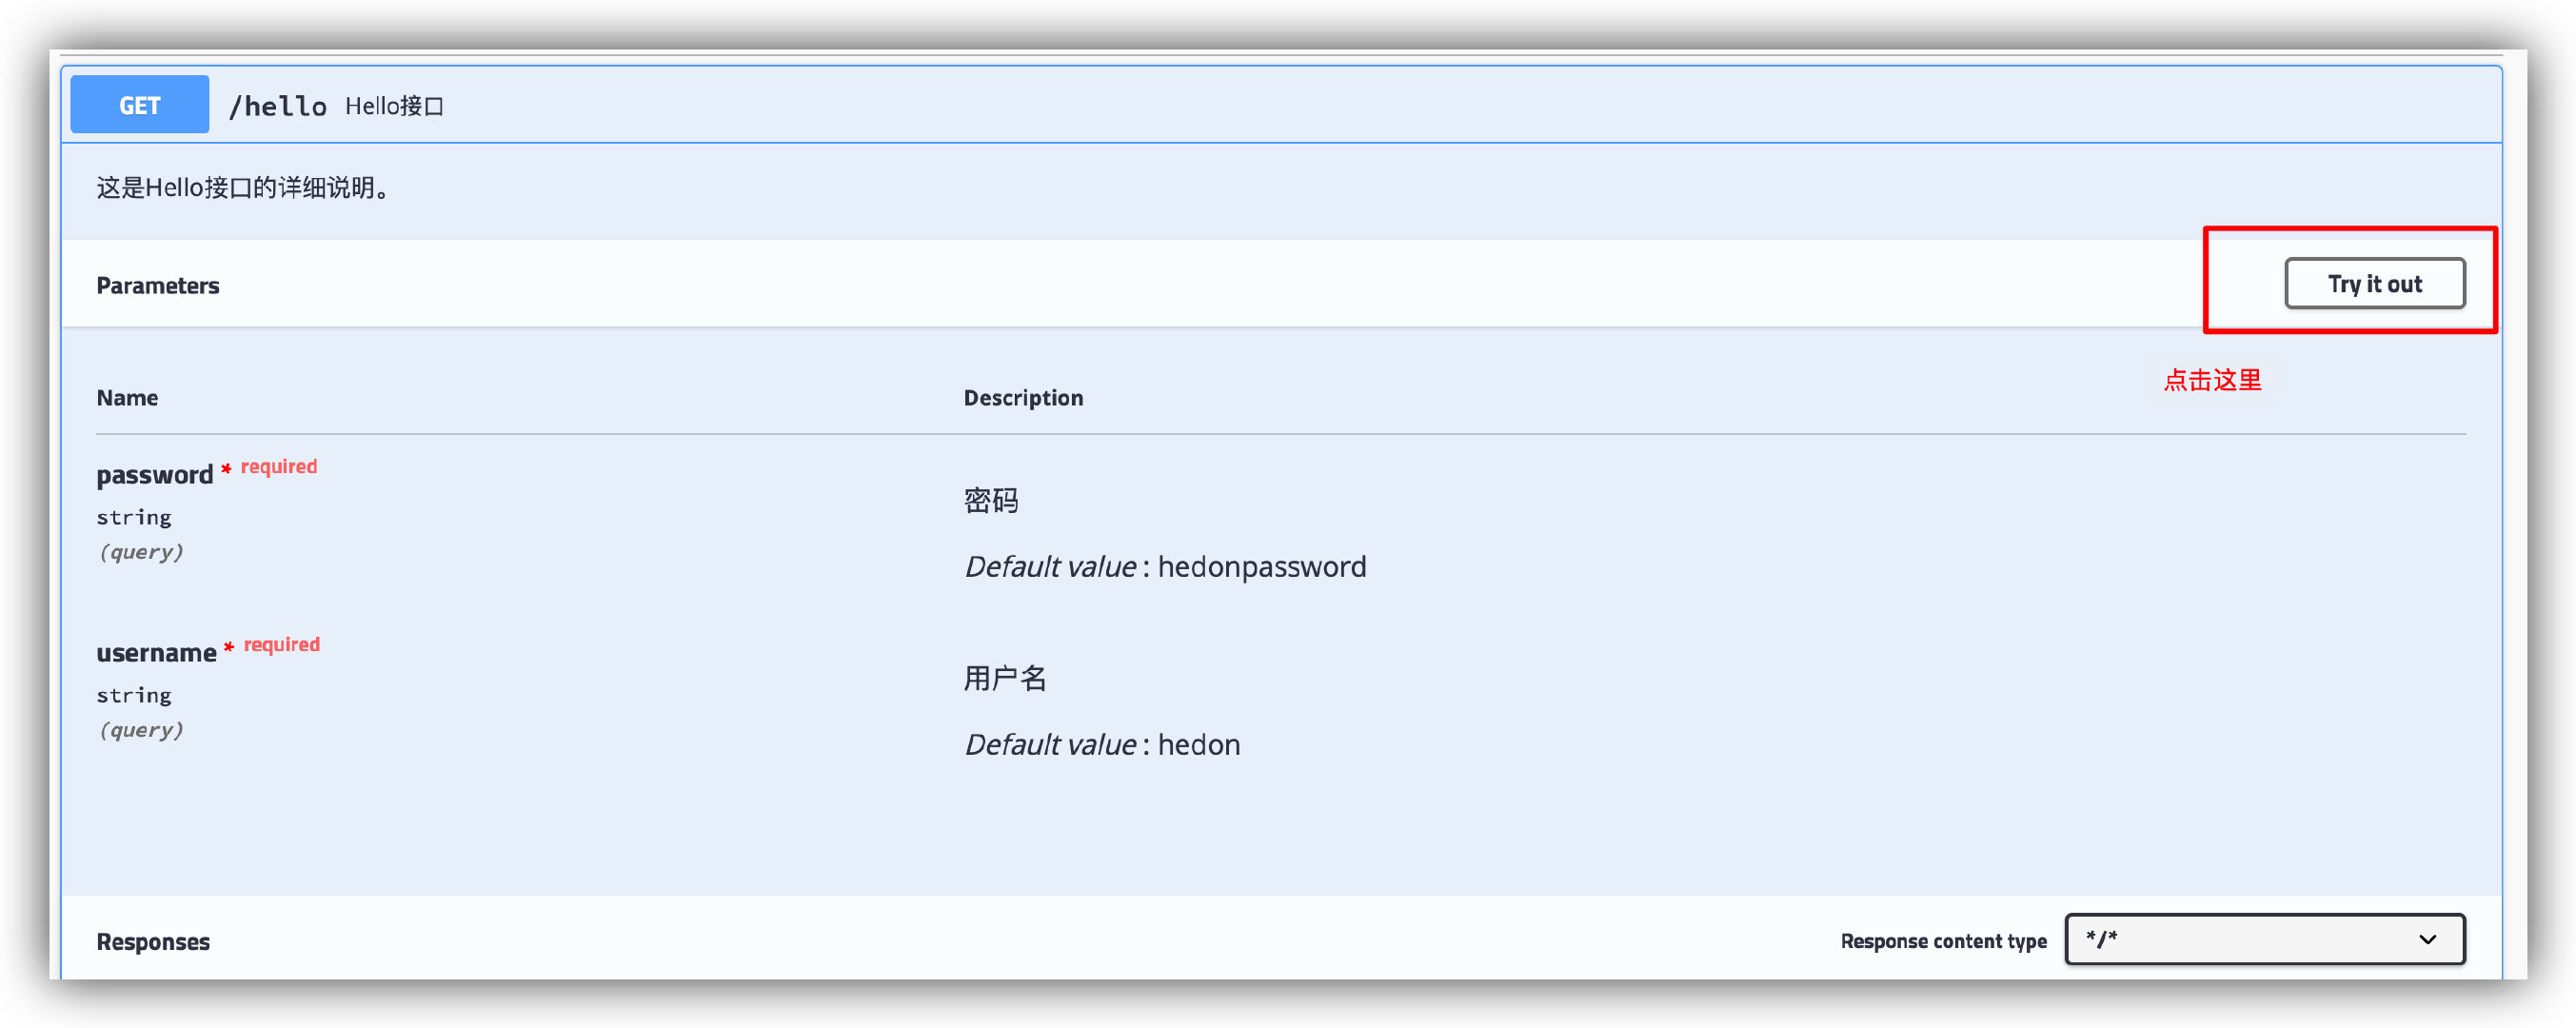Click the red required label beside password

point(278,465)
